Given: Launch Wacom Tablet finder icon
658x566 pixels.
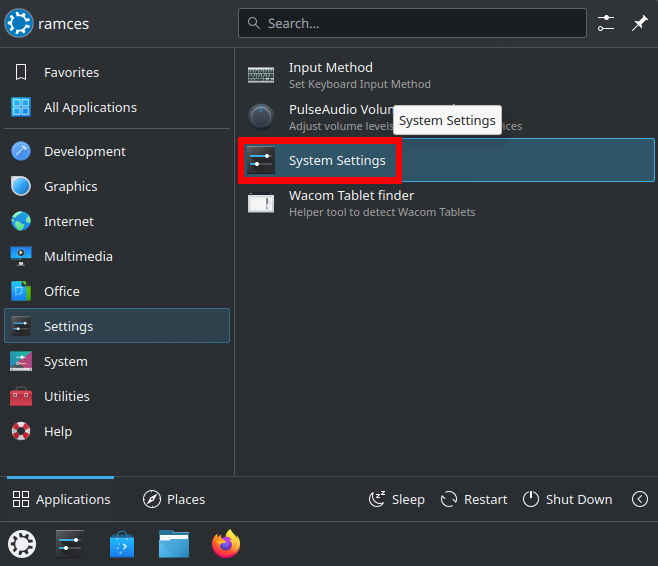Looking at the screenshot, I should point(261,203).
